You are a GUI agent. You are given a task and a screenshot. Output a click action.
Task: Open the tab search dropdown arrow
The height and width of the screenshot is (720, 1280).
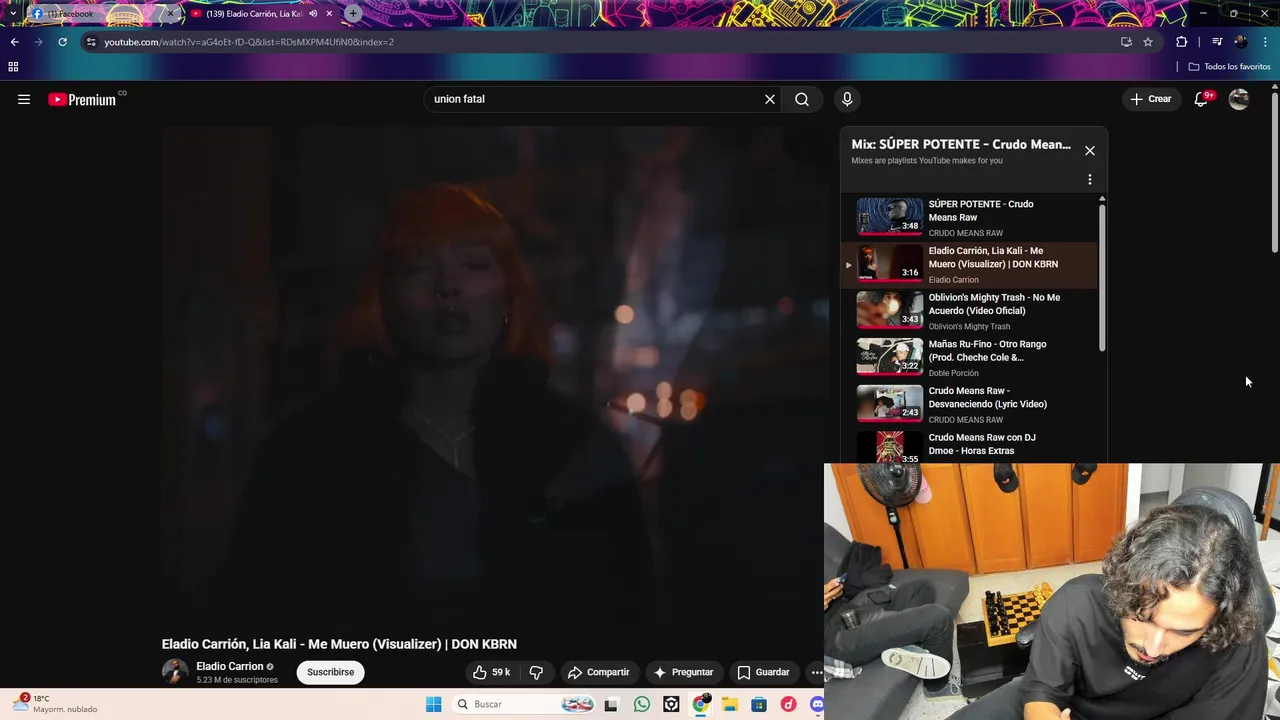(x=12, y=14)
